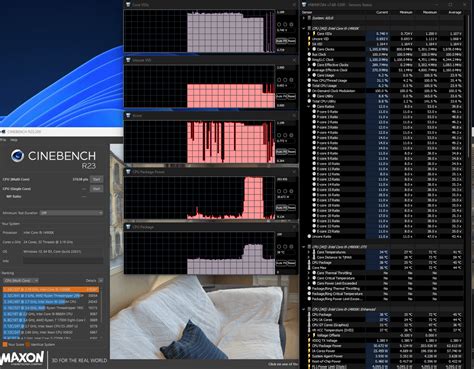Viewport: 474px width, 369px height.
Task: Start the CPU (Single Core) test
Action: tap(97, 189)
